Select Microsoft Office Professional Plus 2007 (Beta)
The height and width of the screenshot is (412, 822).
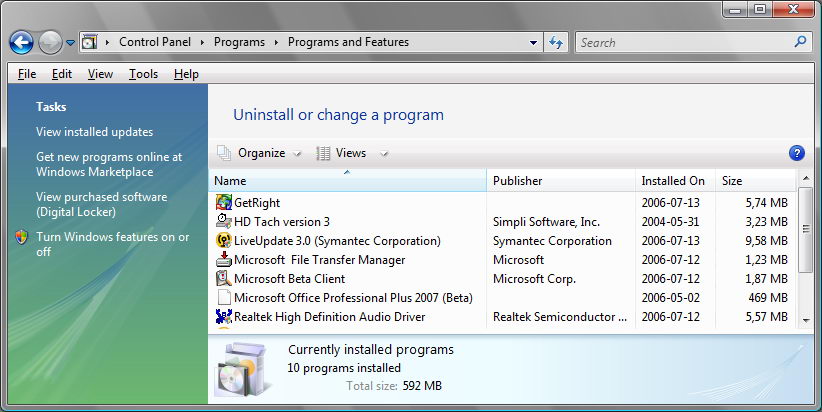pyautogui.click(x=353, y=298)
